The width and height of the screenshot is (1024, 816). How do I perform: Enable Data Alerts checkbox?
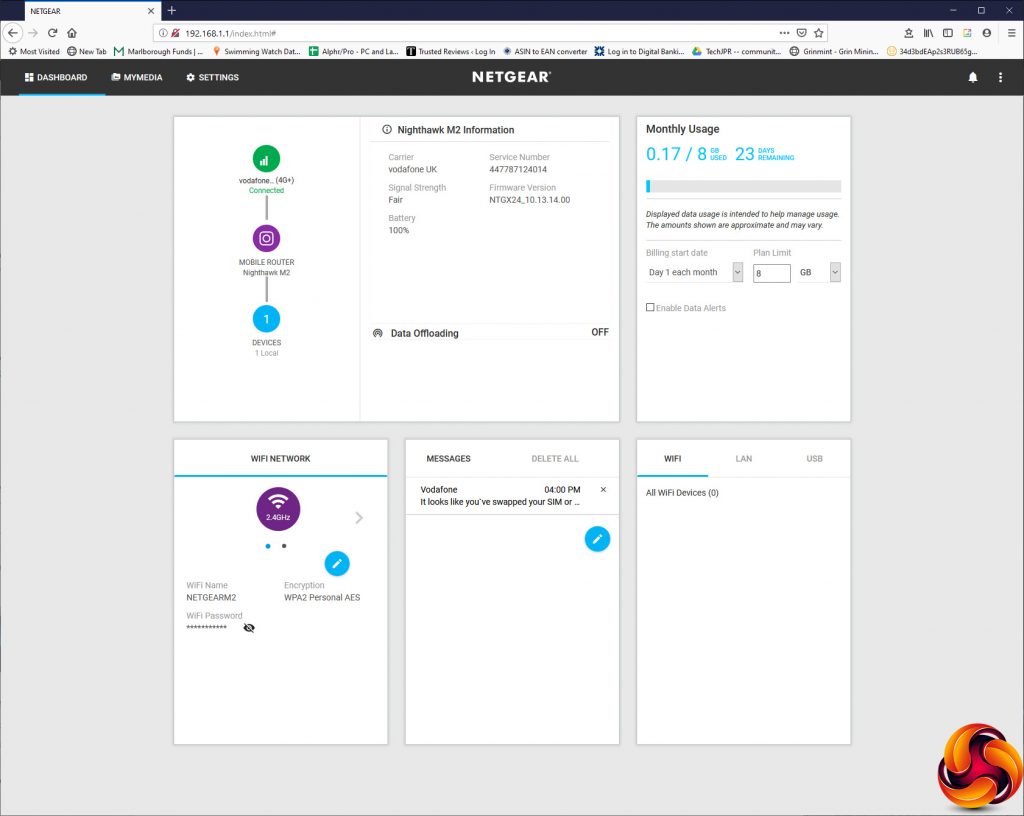pyautogui.click(x=650, y=307)
